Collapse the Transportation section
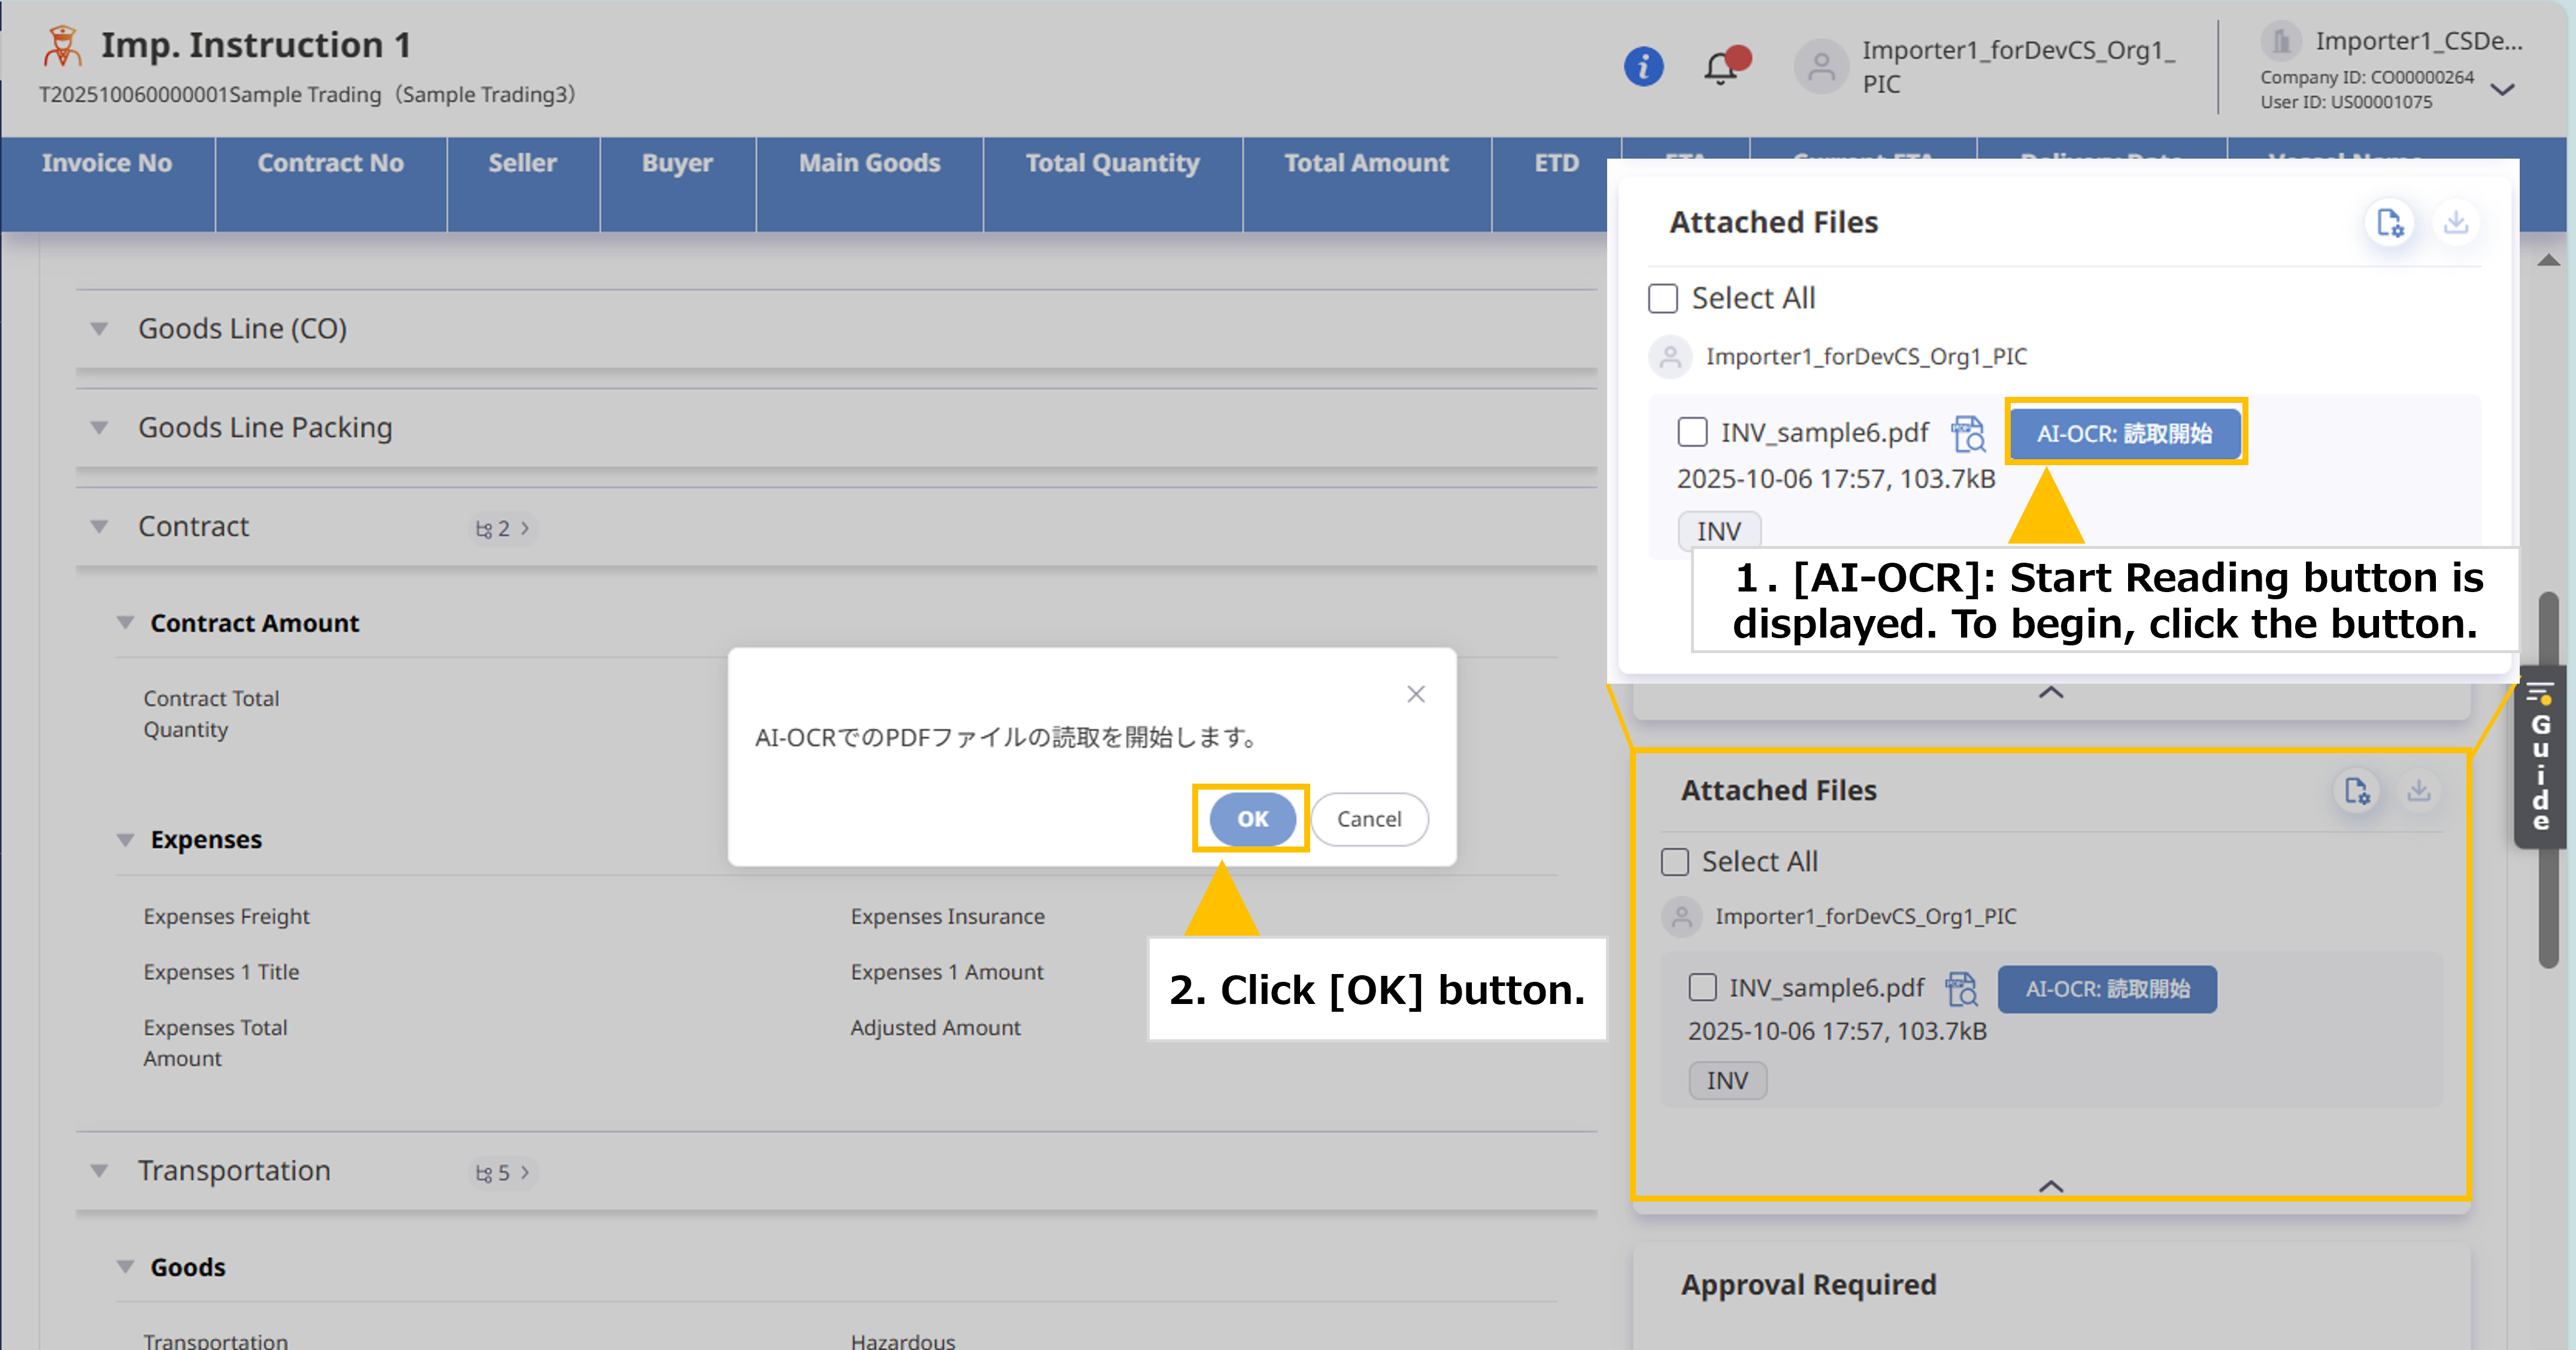2576x1350 pixels. (99, 1171)
